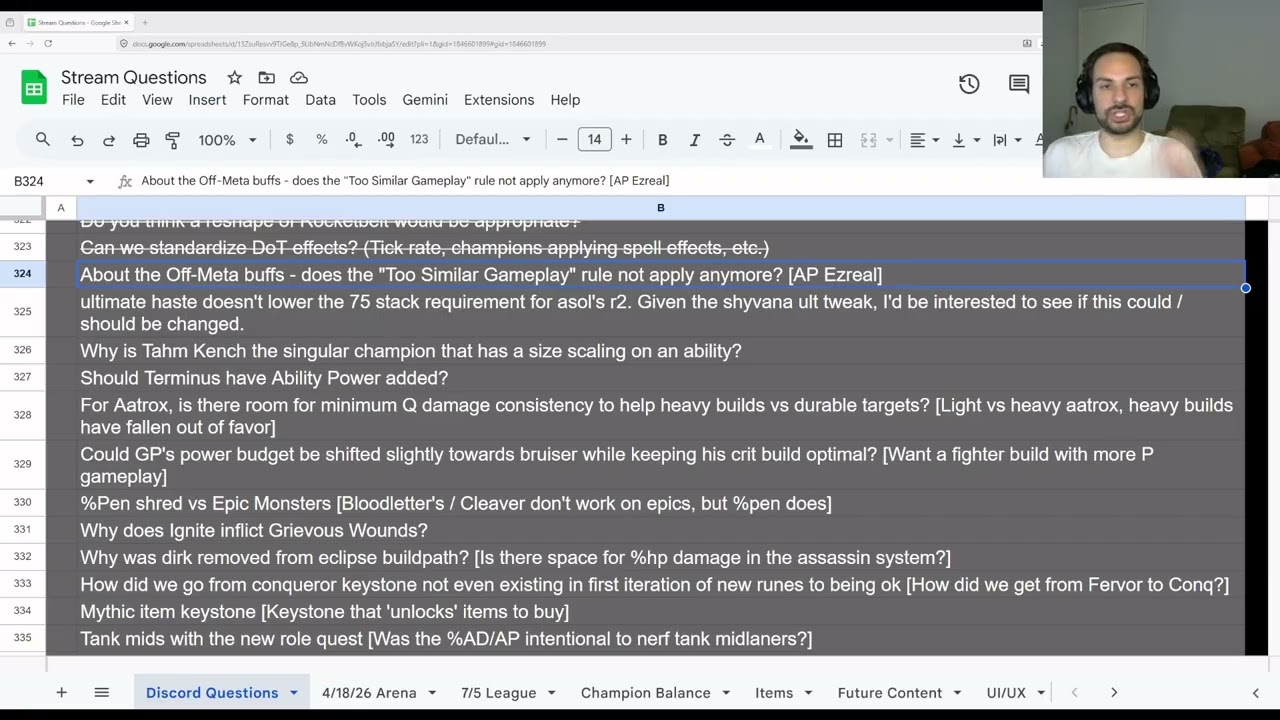Format as currency with dollar icon
The image size is (1280, 720).
point(290,140)
